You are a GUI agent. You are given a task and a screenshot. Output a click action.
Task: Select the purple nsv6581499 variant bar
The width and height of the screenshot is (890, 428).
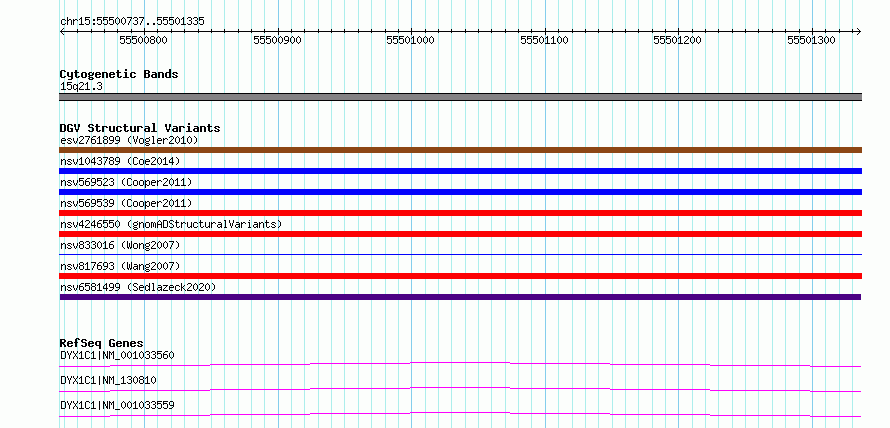[460, 297]
